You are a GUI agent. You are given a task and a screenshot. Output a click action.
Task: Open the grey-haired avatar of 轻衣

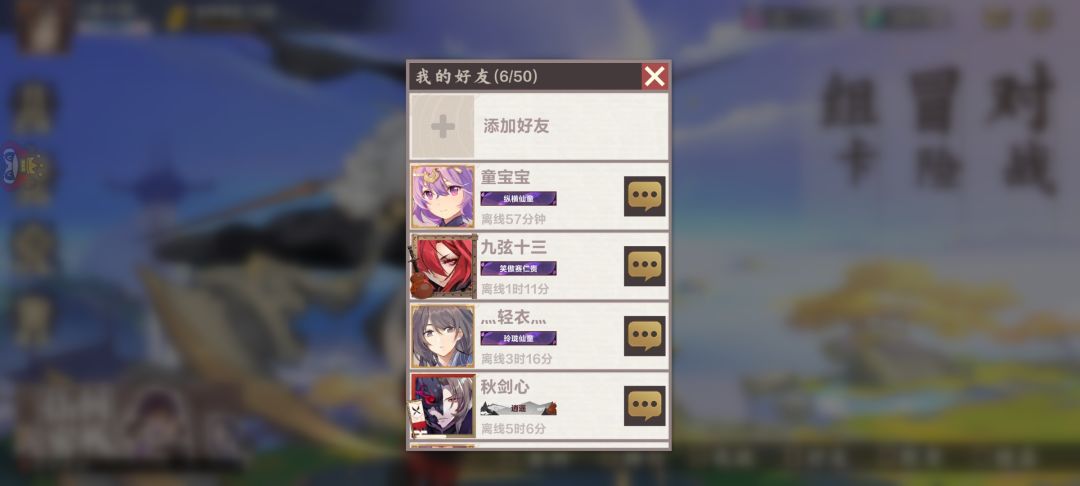(x=442, y=336)
